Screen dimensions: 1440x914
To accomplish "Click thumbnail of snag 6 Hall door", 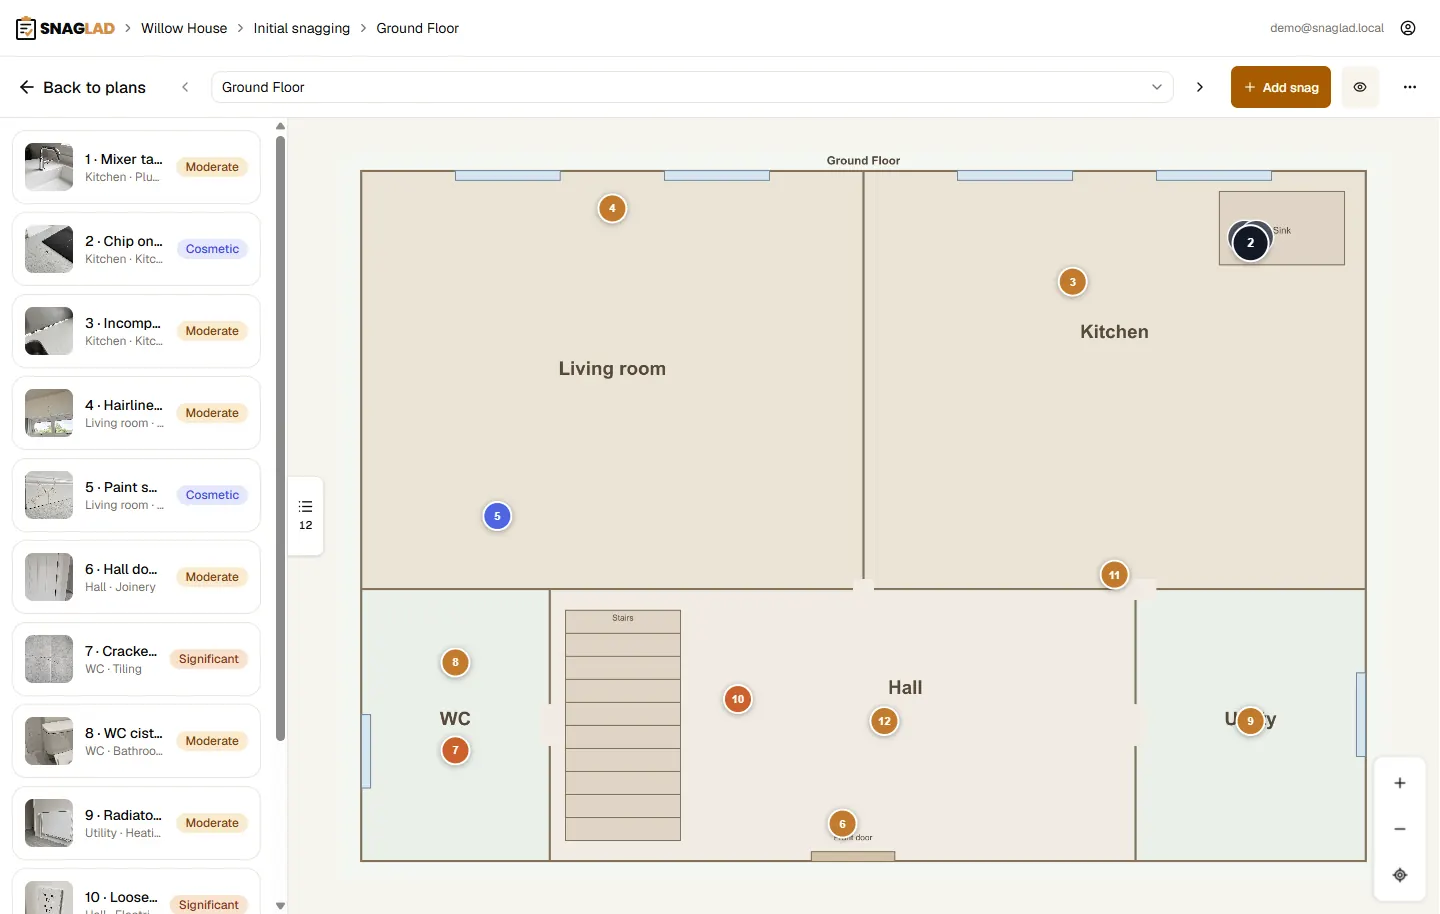I will 49,577.
